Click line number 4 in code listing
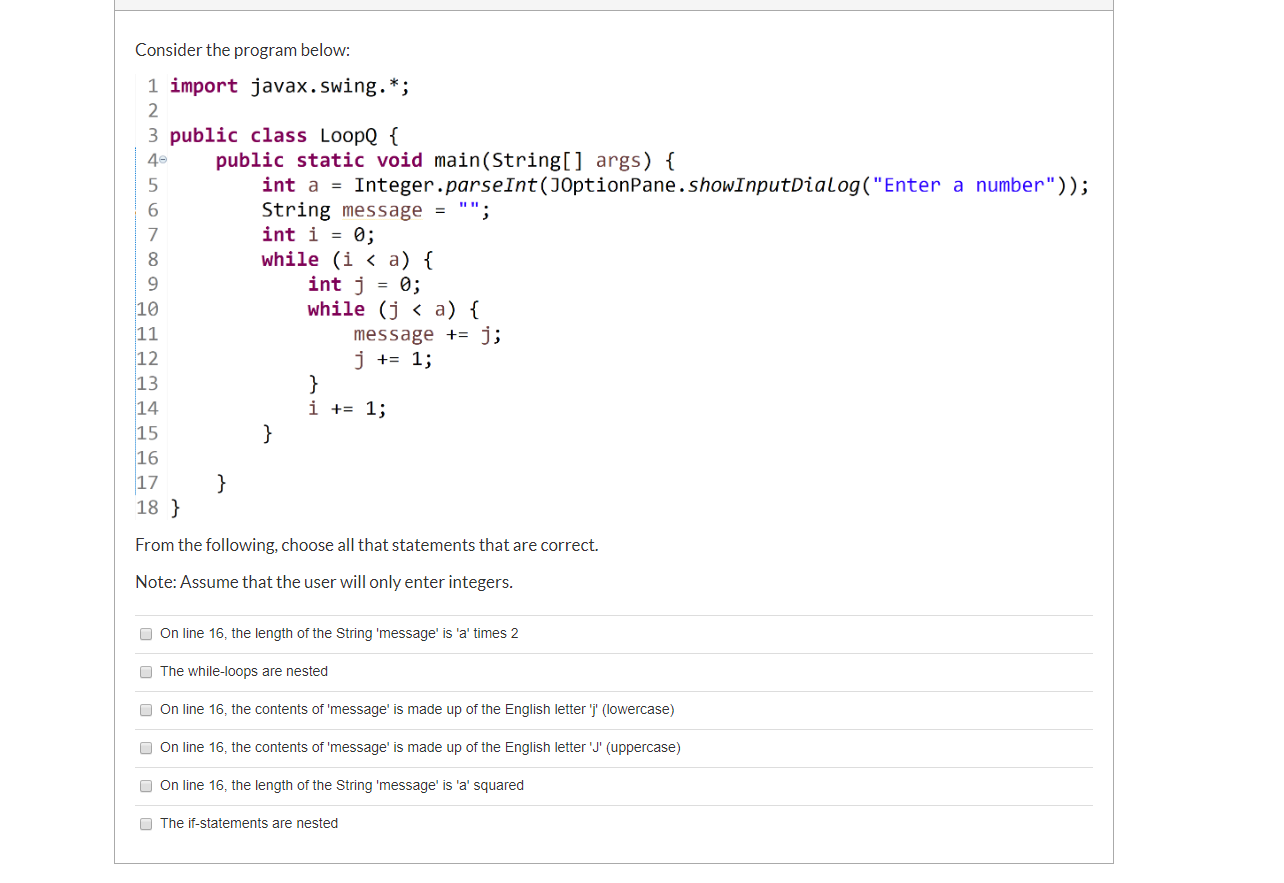 pos(150,159)
